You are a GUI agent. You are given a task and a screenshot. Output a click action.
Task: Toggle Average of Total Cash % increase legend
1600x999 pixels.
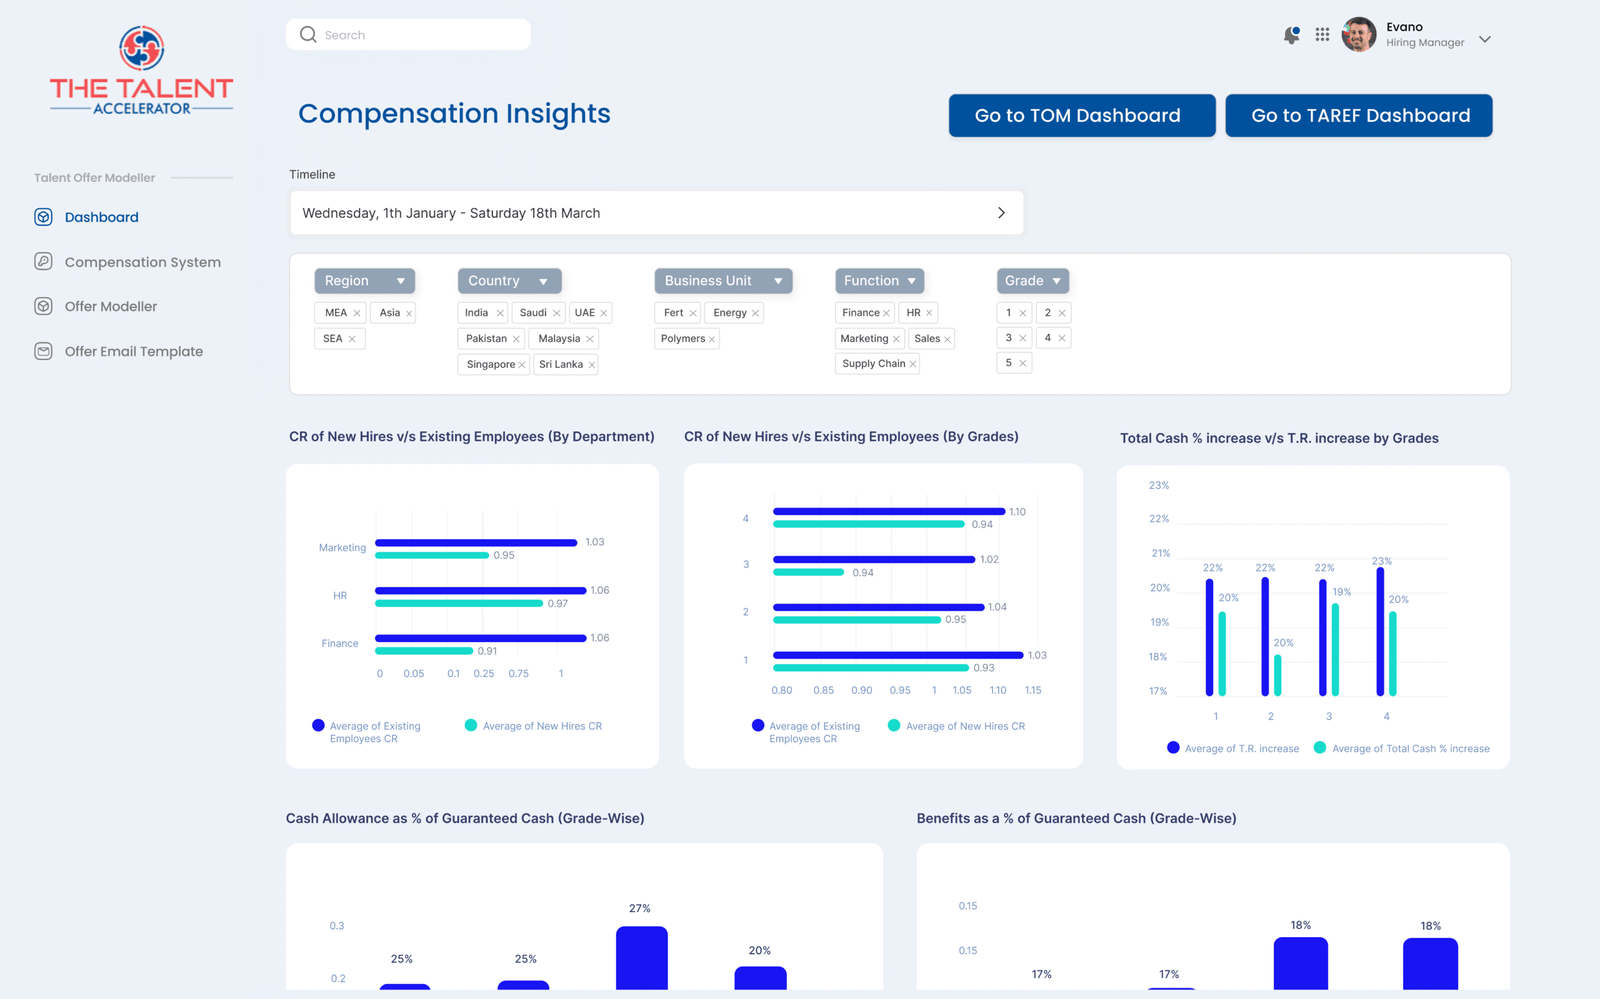coord(1402,748)
